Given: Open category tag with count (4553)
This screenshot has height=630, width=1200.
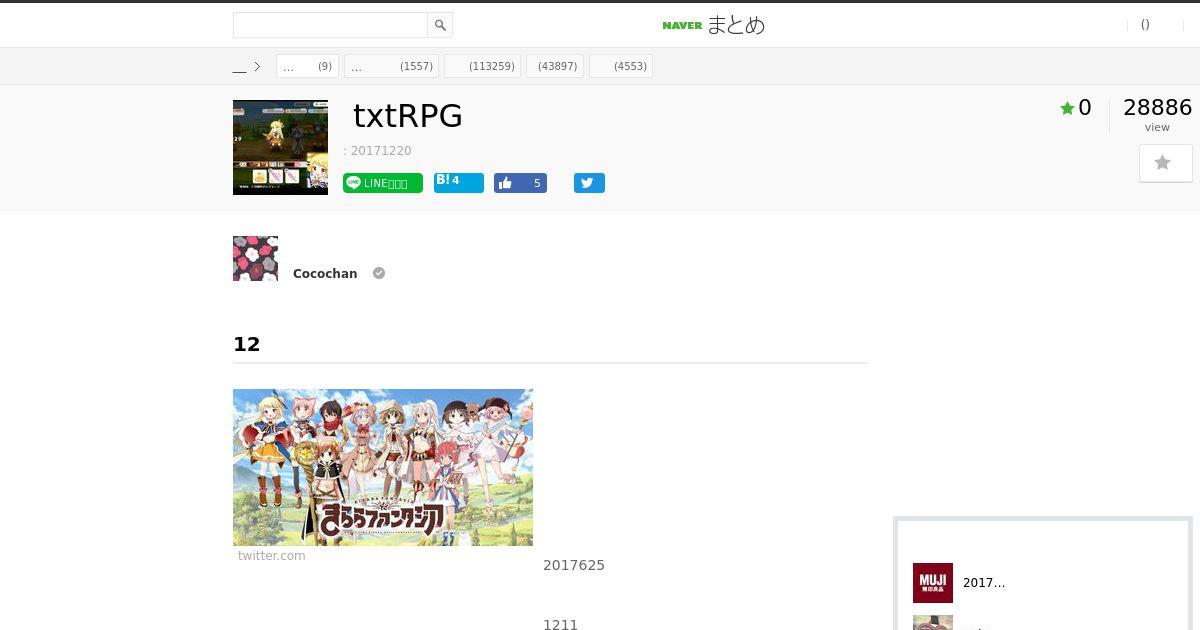Looking at the screenshot, I should point(621,66).
